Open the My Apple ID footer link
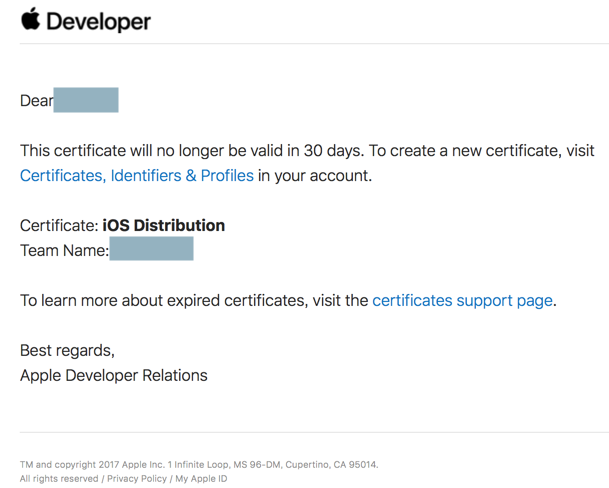Screen dimensions: 609x488 click(x=201, y=479)
